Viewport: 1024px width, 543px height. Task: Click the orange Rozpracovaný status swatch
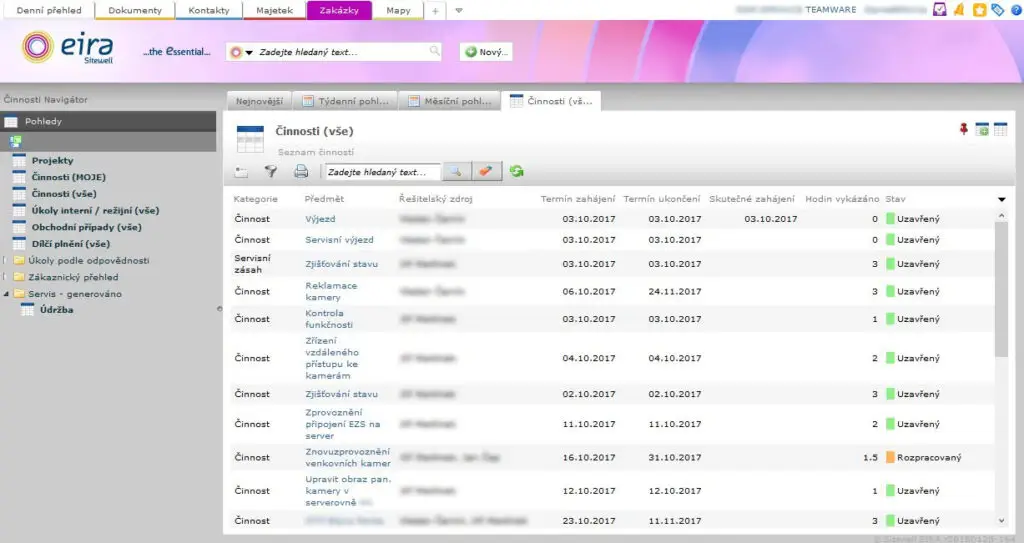890,457
